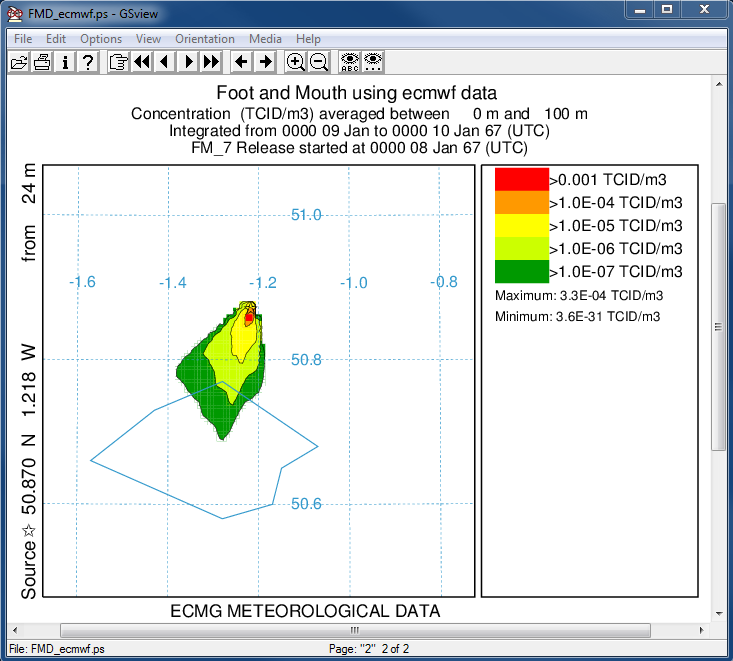Zoom out with the magnifier minus icon

click(319, 62)
